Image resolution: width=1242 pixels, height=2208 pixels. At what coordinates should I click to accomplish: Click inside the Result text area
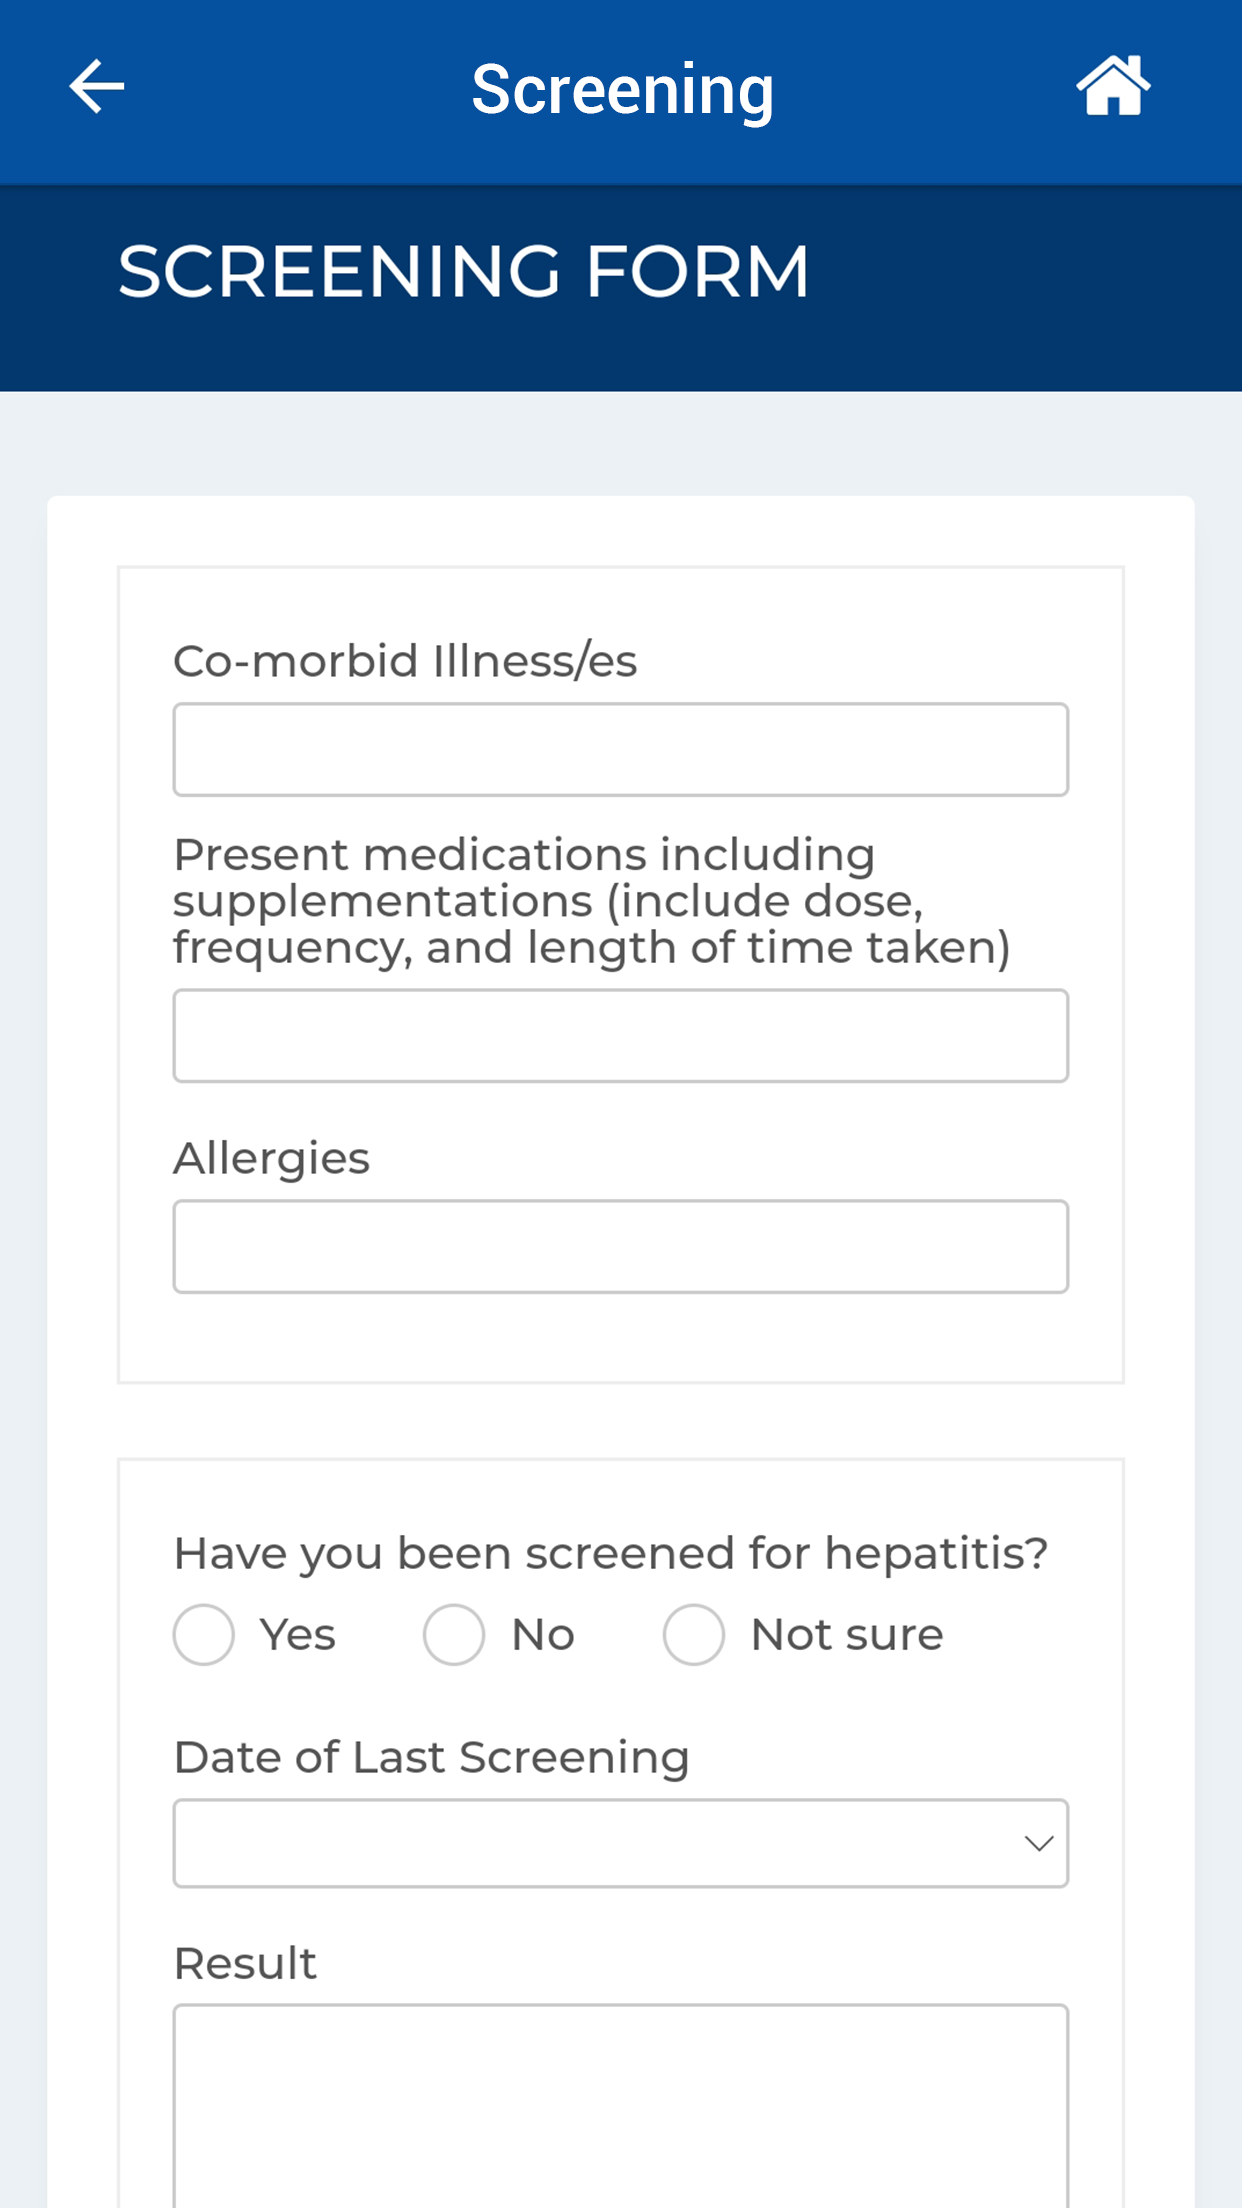coord(621,2106)
